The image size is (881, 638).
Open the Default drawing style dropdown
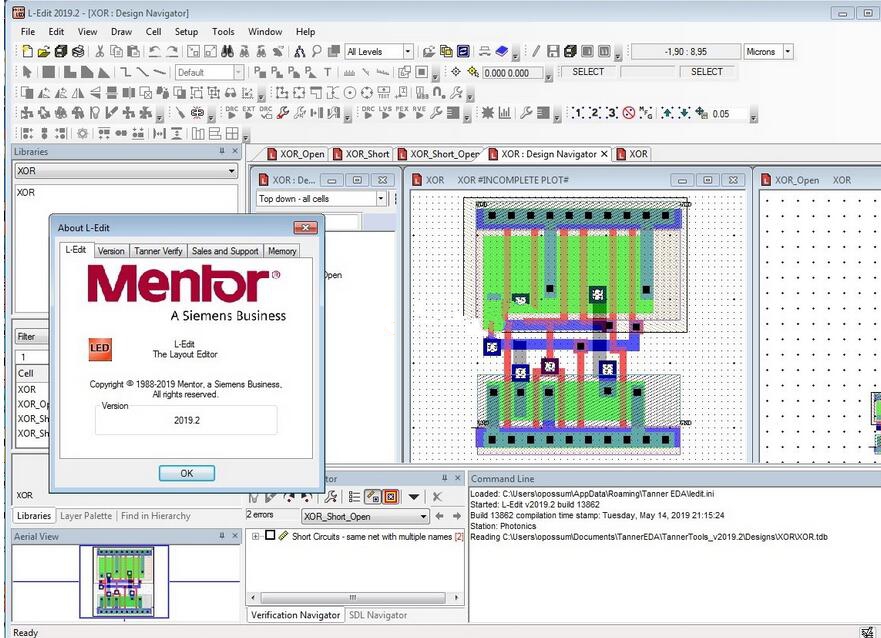(238, 72)
